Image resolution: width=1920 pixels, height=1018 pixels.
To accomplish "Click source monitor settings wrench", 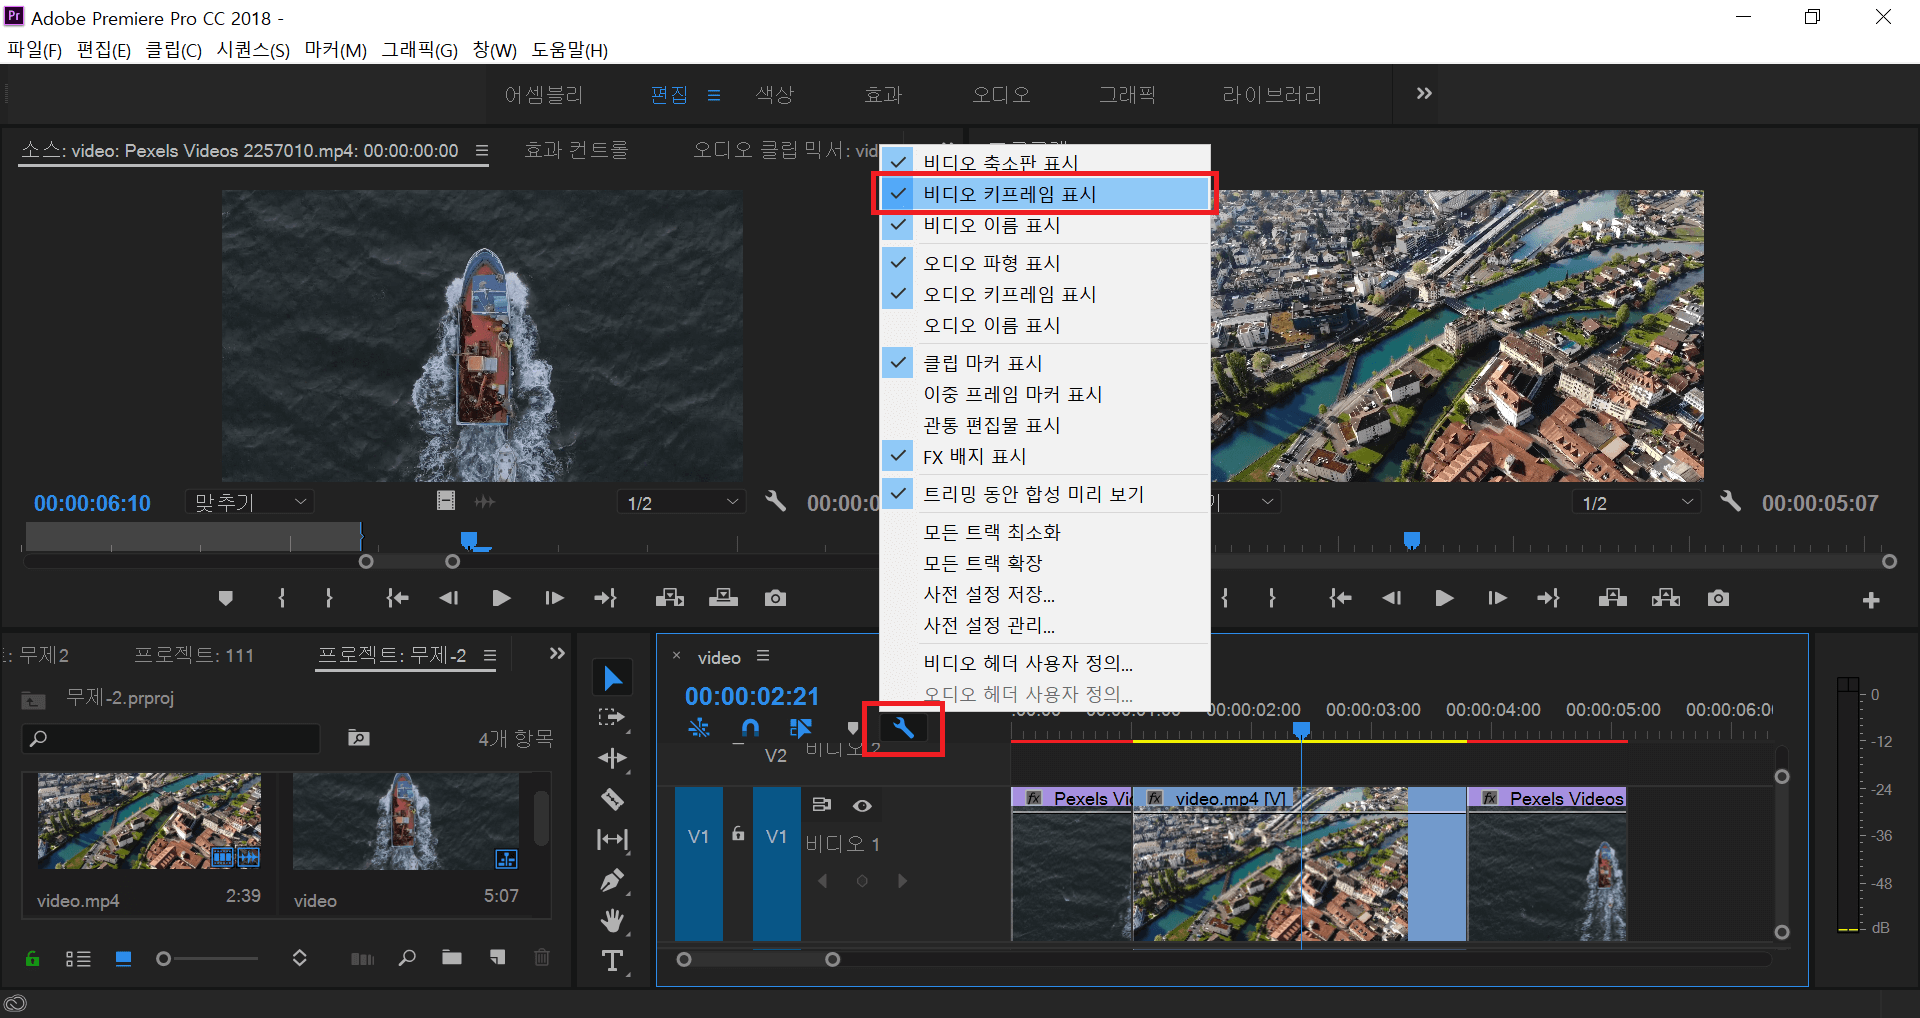I will point(775,501).
